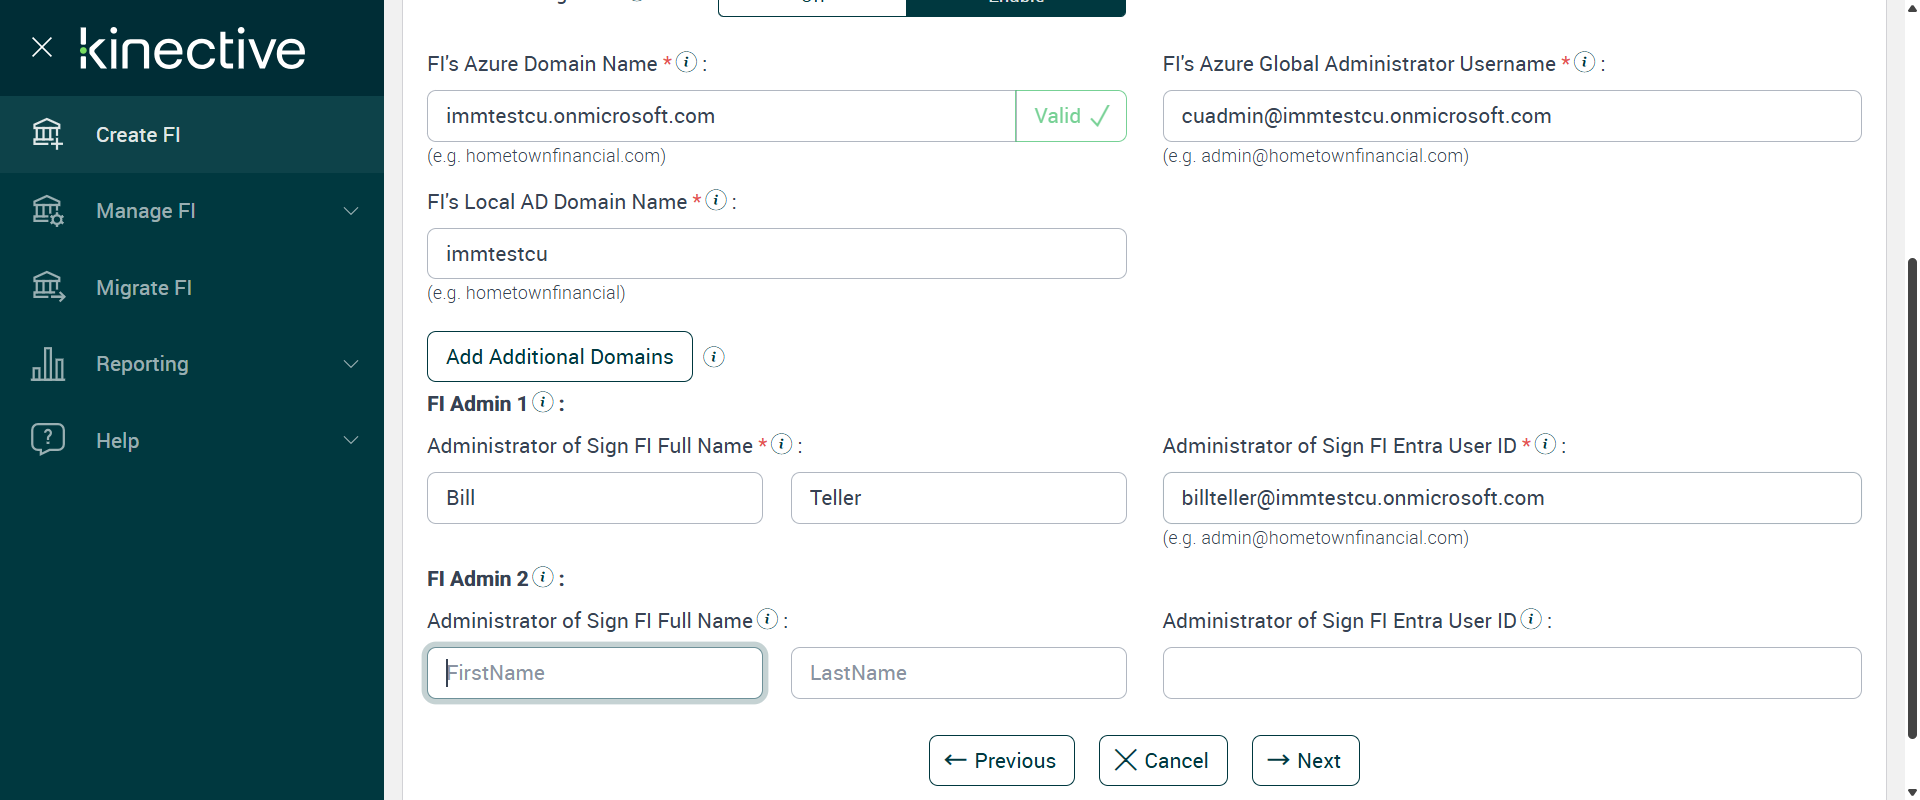
Task: Click the info icon next to FI Admin 2
Action: pyautogui.click(x=543, y=577)
